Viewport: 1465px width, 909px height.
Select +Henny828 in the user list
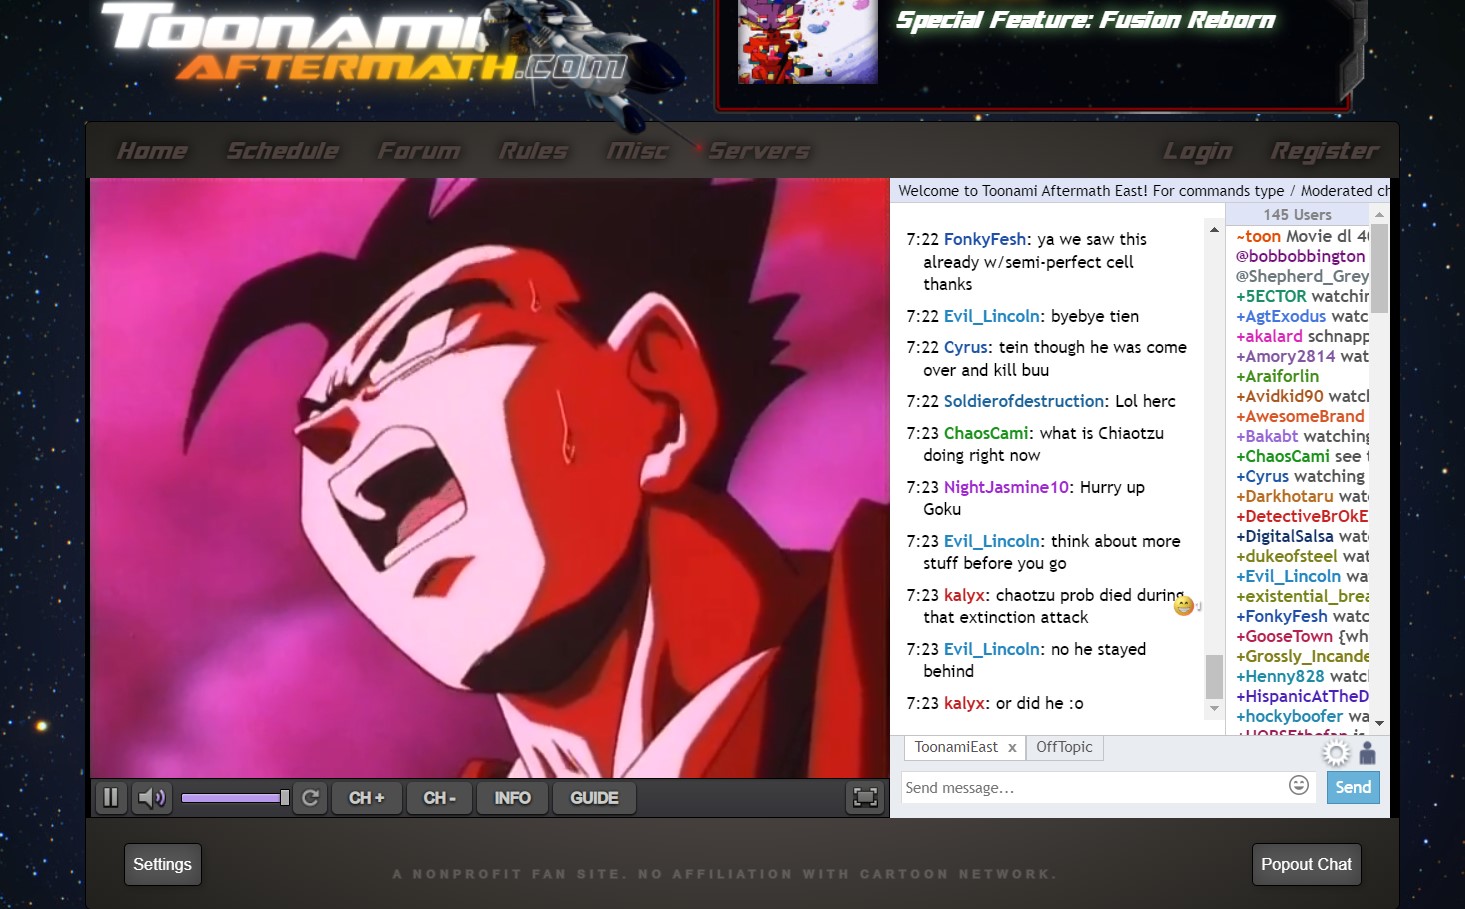(1280, 676)
